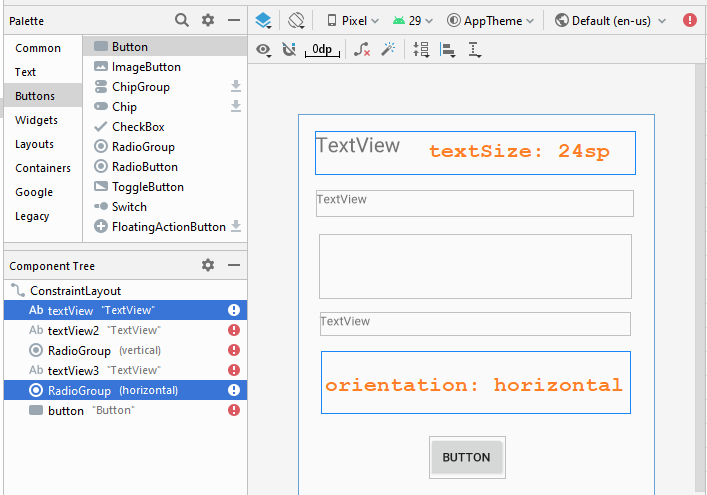Click the design surface layers icon
The image size is (707, 495).
click(x=263, y=21)
